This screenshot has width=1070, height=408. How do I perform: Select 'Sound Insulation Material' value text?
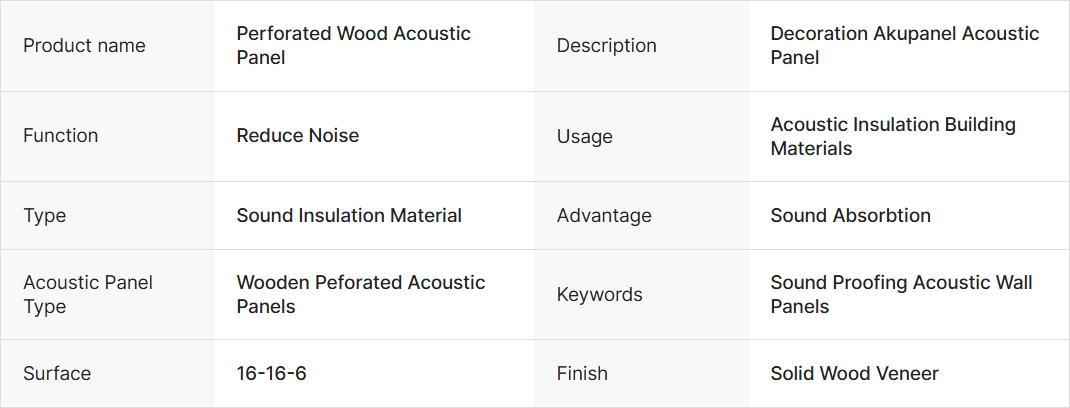[x=349, y=216]
